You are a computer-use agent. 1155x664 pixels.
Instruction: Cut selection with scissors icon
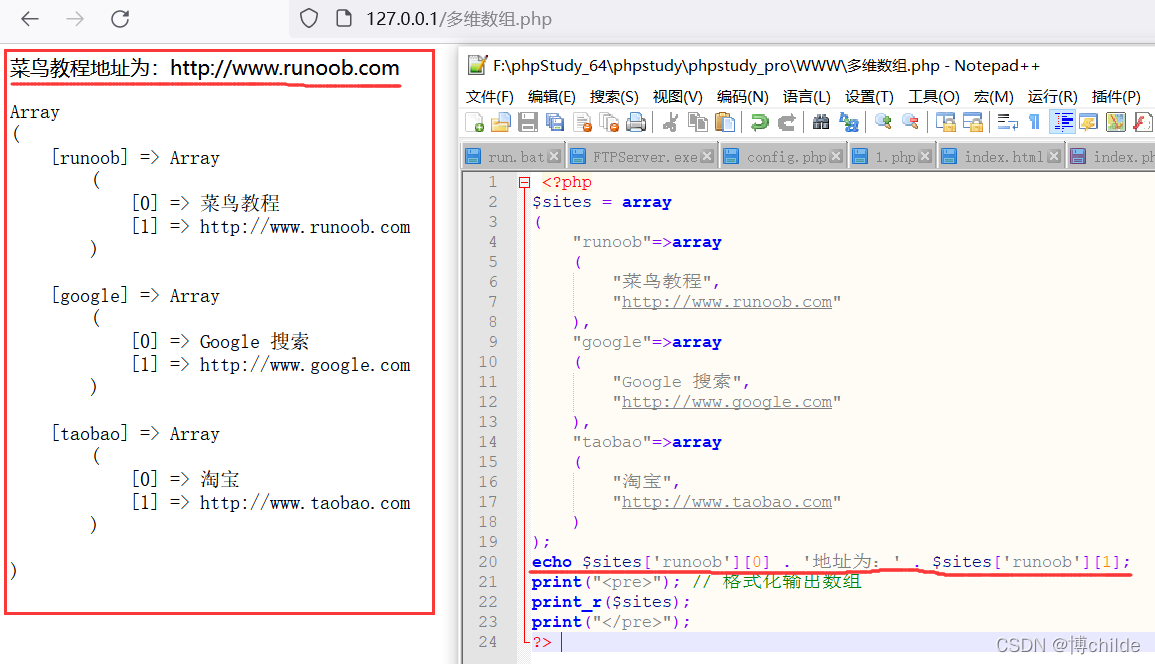[x=670, y=122]
